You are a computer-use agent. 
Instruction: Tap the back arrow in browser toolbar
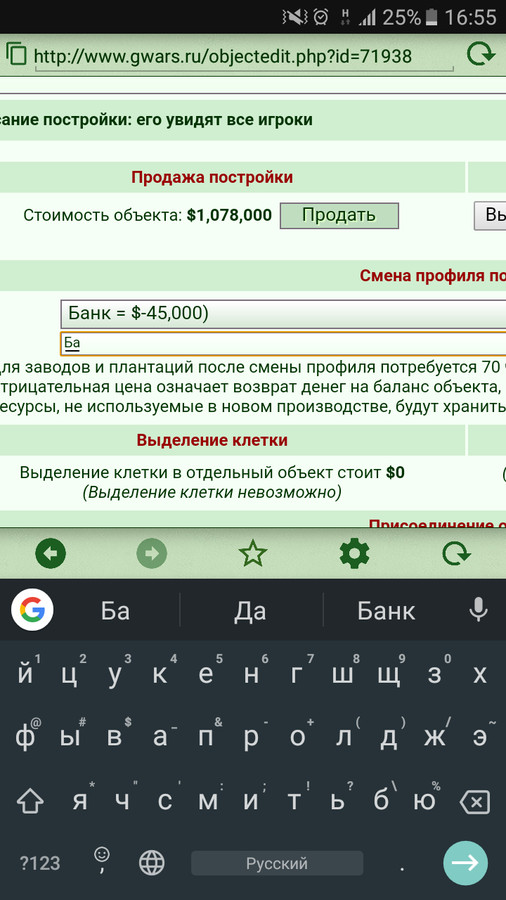pos(50,554)
